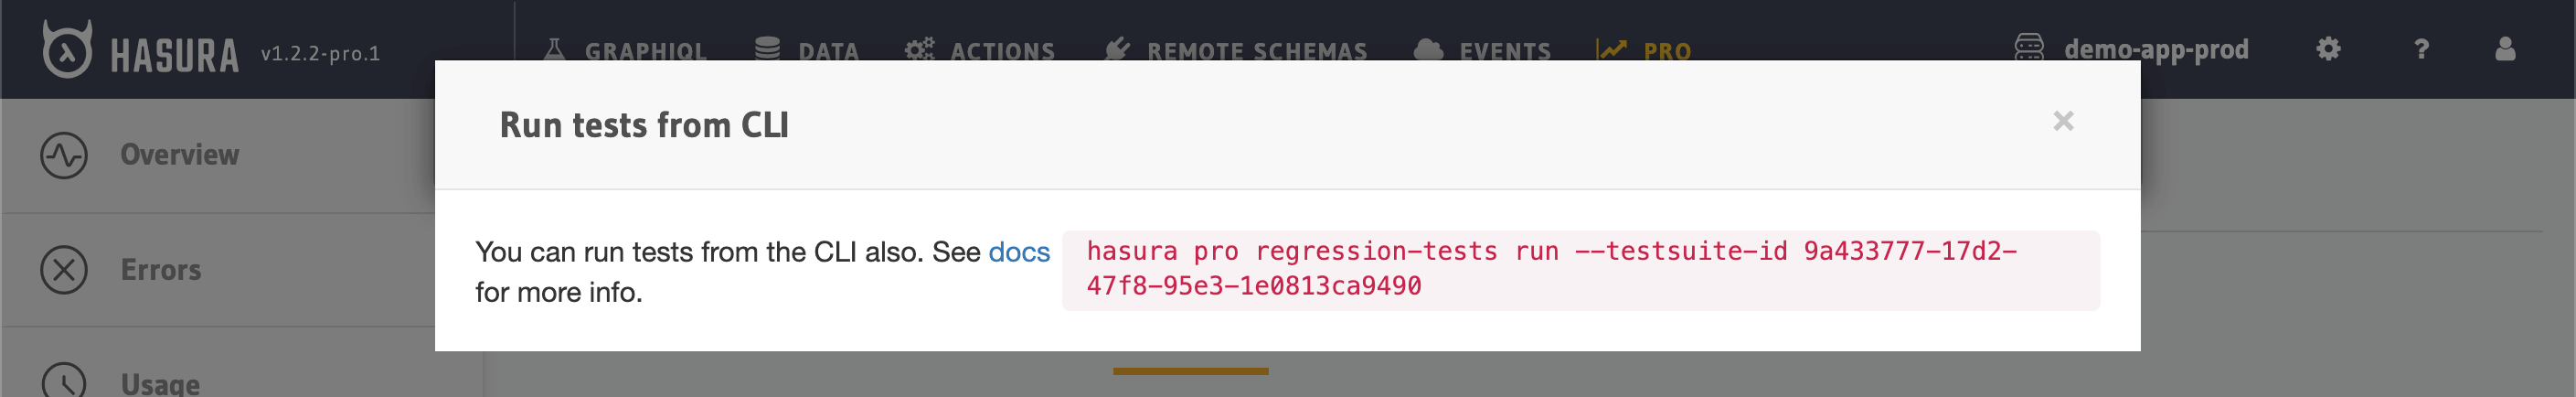Click the Events cloud icon
The height and width of the screenshot is (397, 2576).
[x=1428, y=49]
